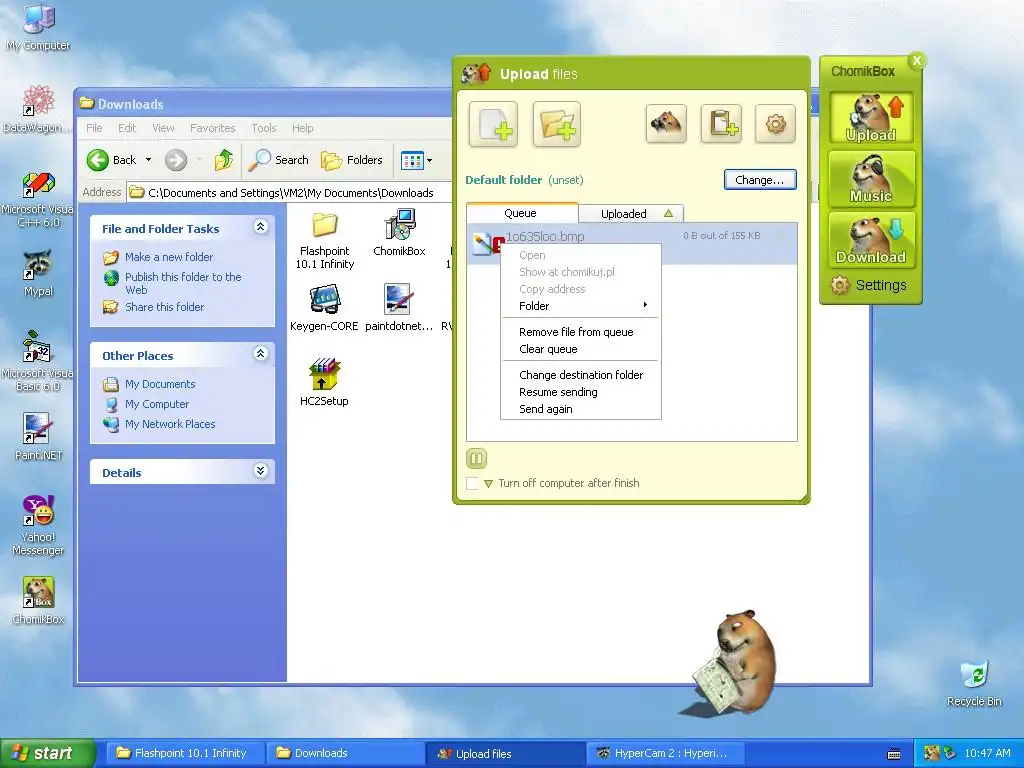Enable Turn off computer after finish checkbox
Image resolution: width=1024 pixels, height=768 pixels.
tap(472, 483)
